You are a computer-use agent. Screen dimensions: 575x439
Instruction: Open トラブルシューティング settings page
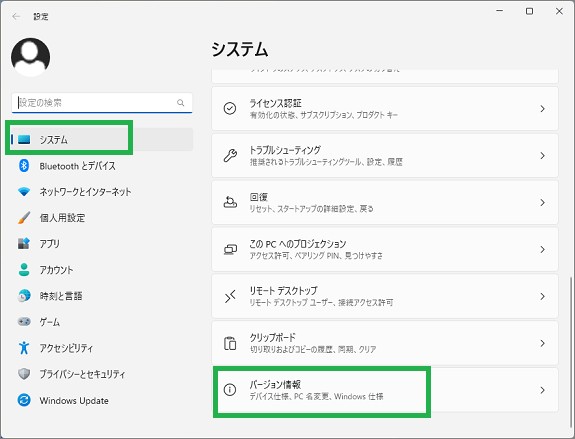coord(385,156)
